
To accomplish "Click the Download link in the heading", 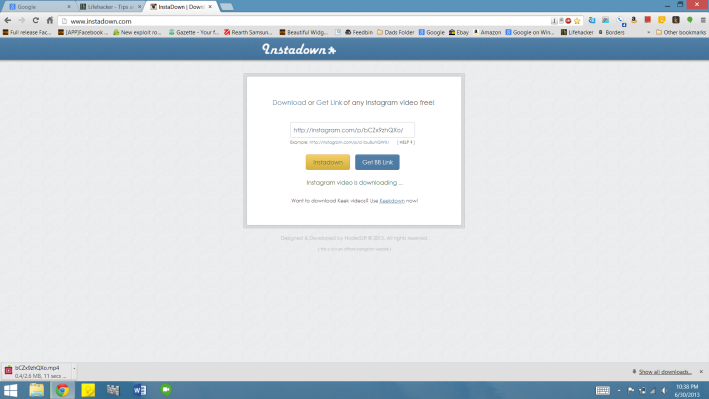I will click(x=289, y=103).
